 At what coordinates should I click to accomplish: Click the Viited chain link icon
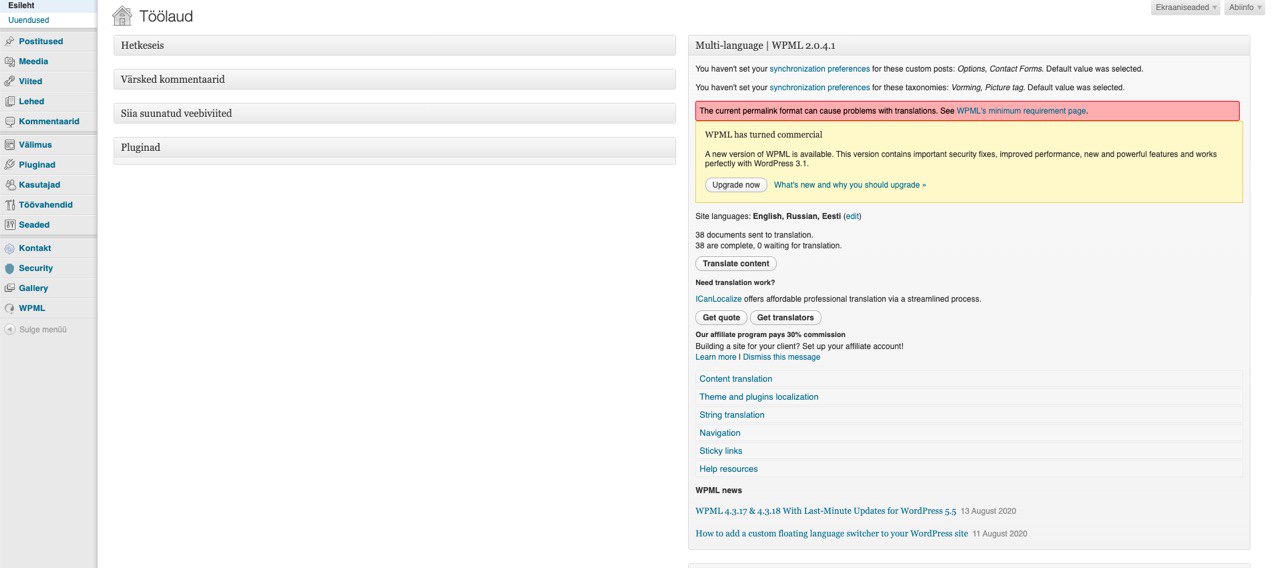(x=9, y=81)
